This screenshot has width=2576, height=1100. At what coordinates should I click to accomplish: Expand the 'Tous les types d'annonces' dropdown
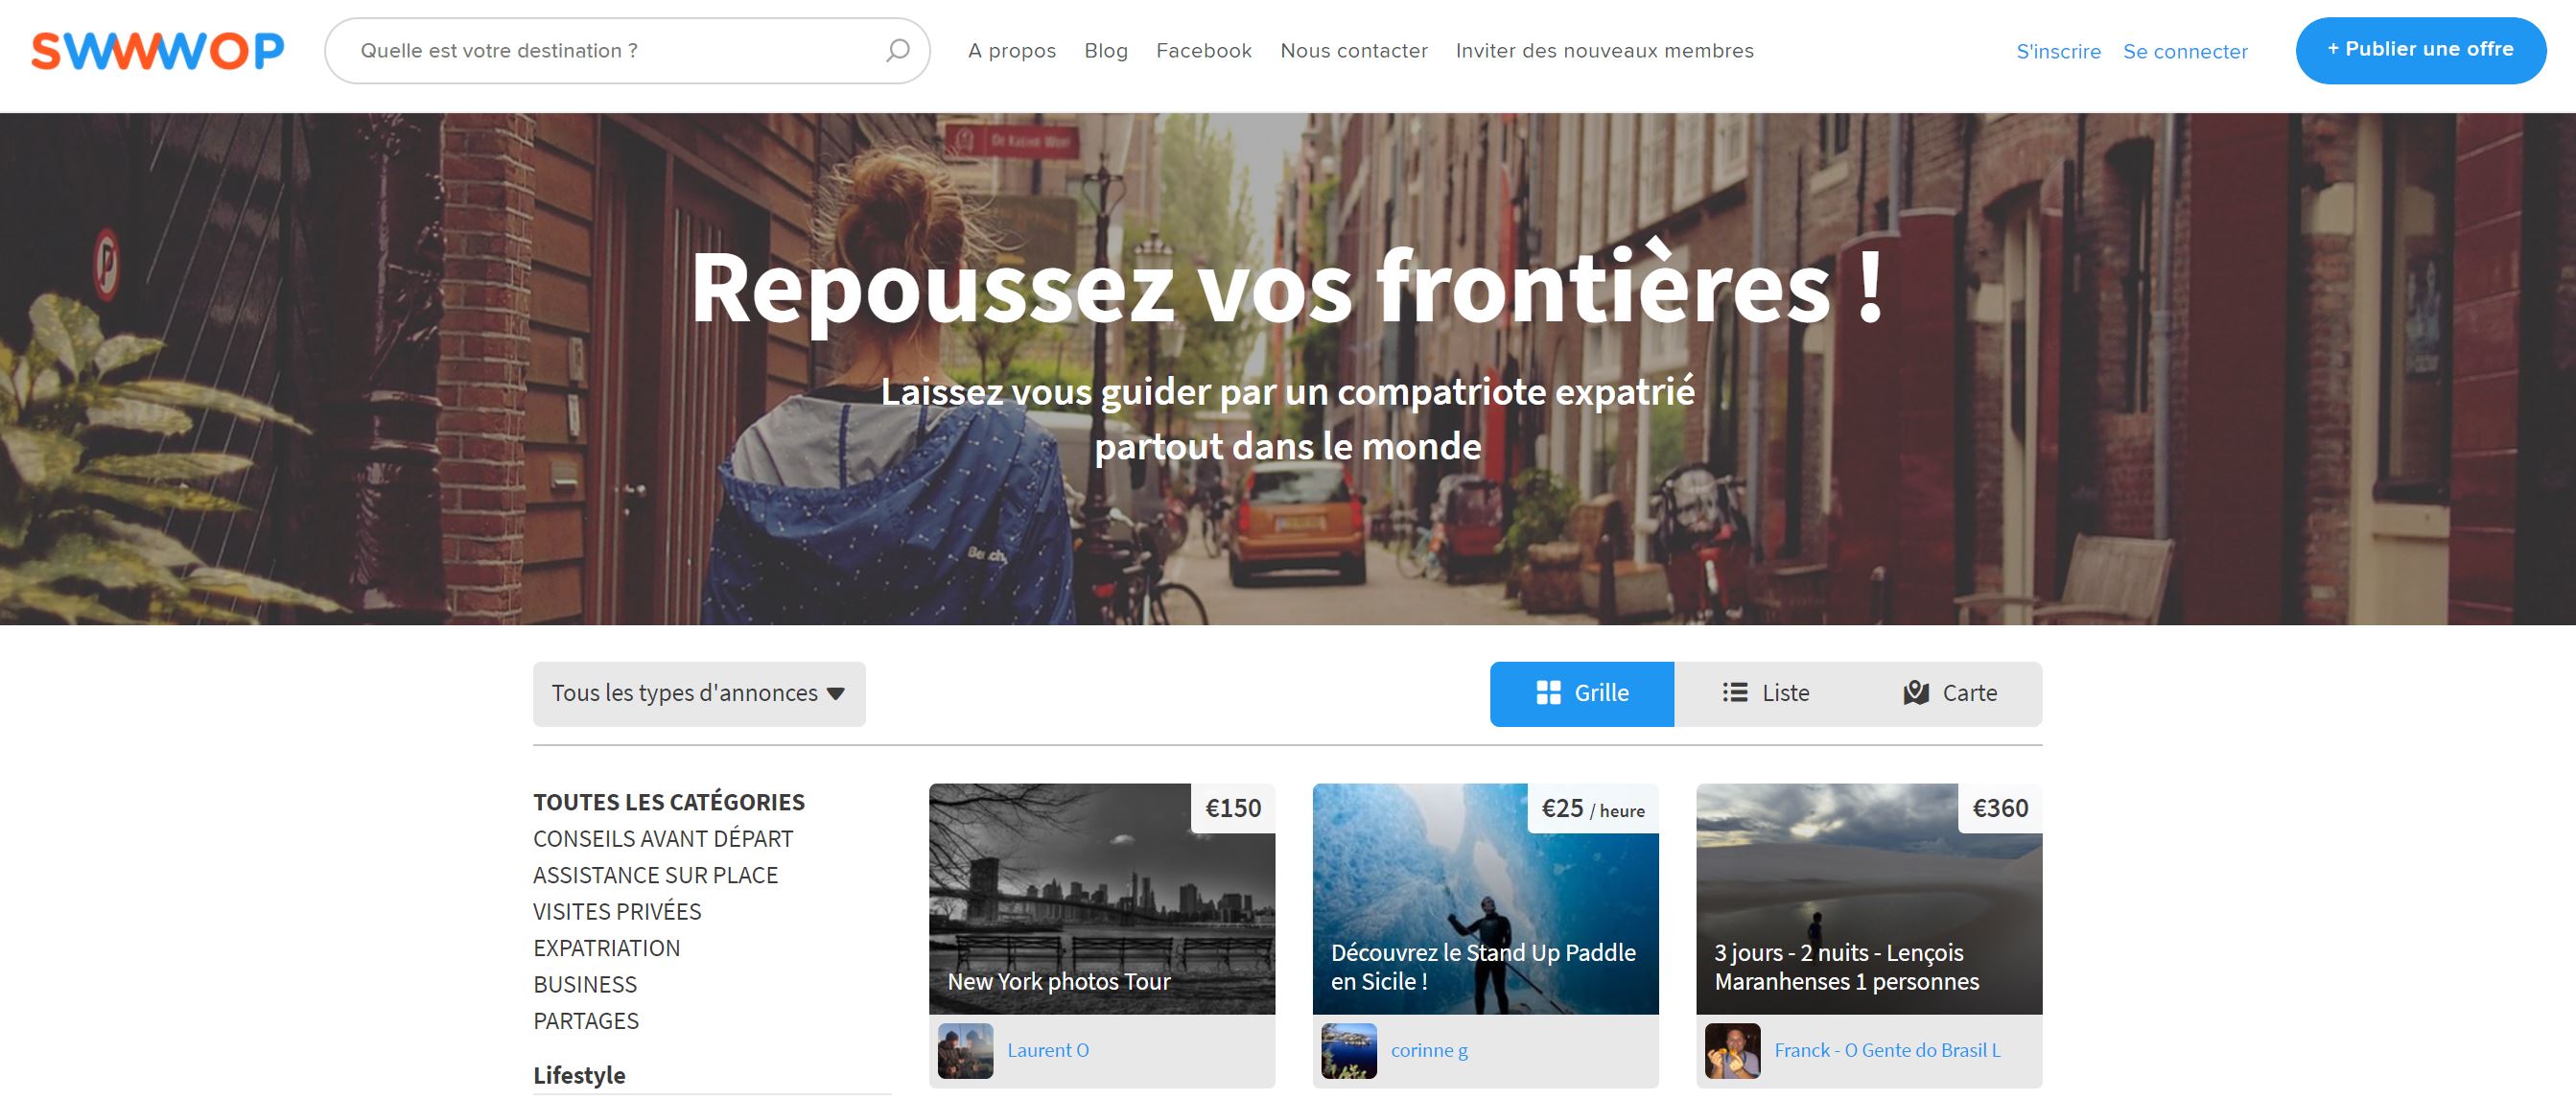pos(699,694)
